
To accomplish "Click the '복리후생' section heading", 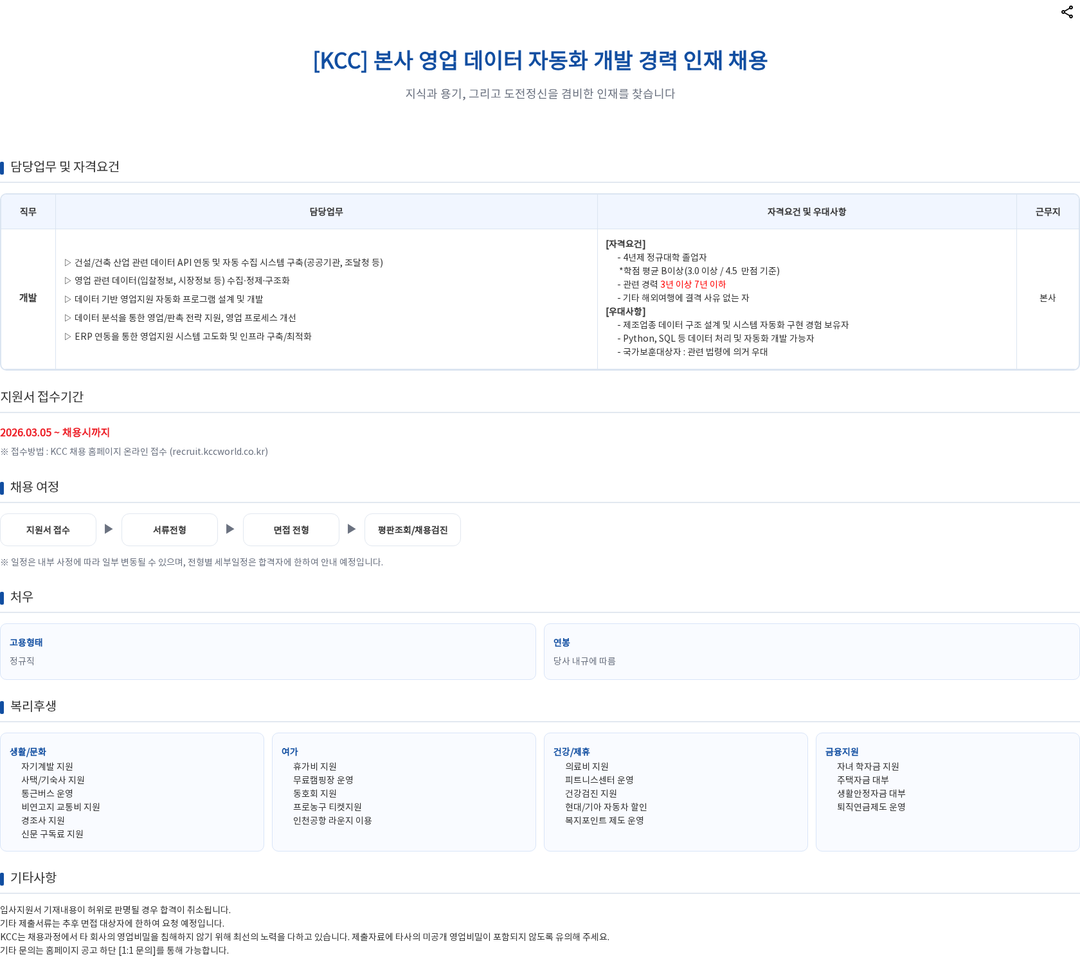I will pos(33,706).
